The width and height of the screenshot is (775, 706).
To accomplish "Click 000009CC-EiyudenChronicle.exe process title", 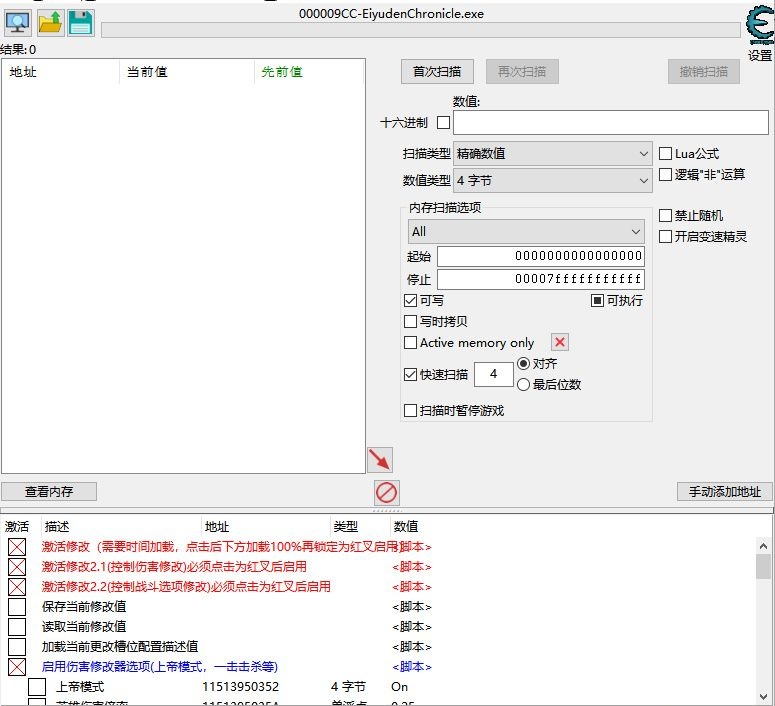I will coord(391,14).
